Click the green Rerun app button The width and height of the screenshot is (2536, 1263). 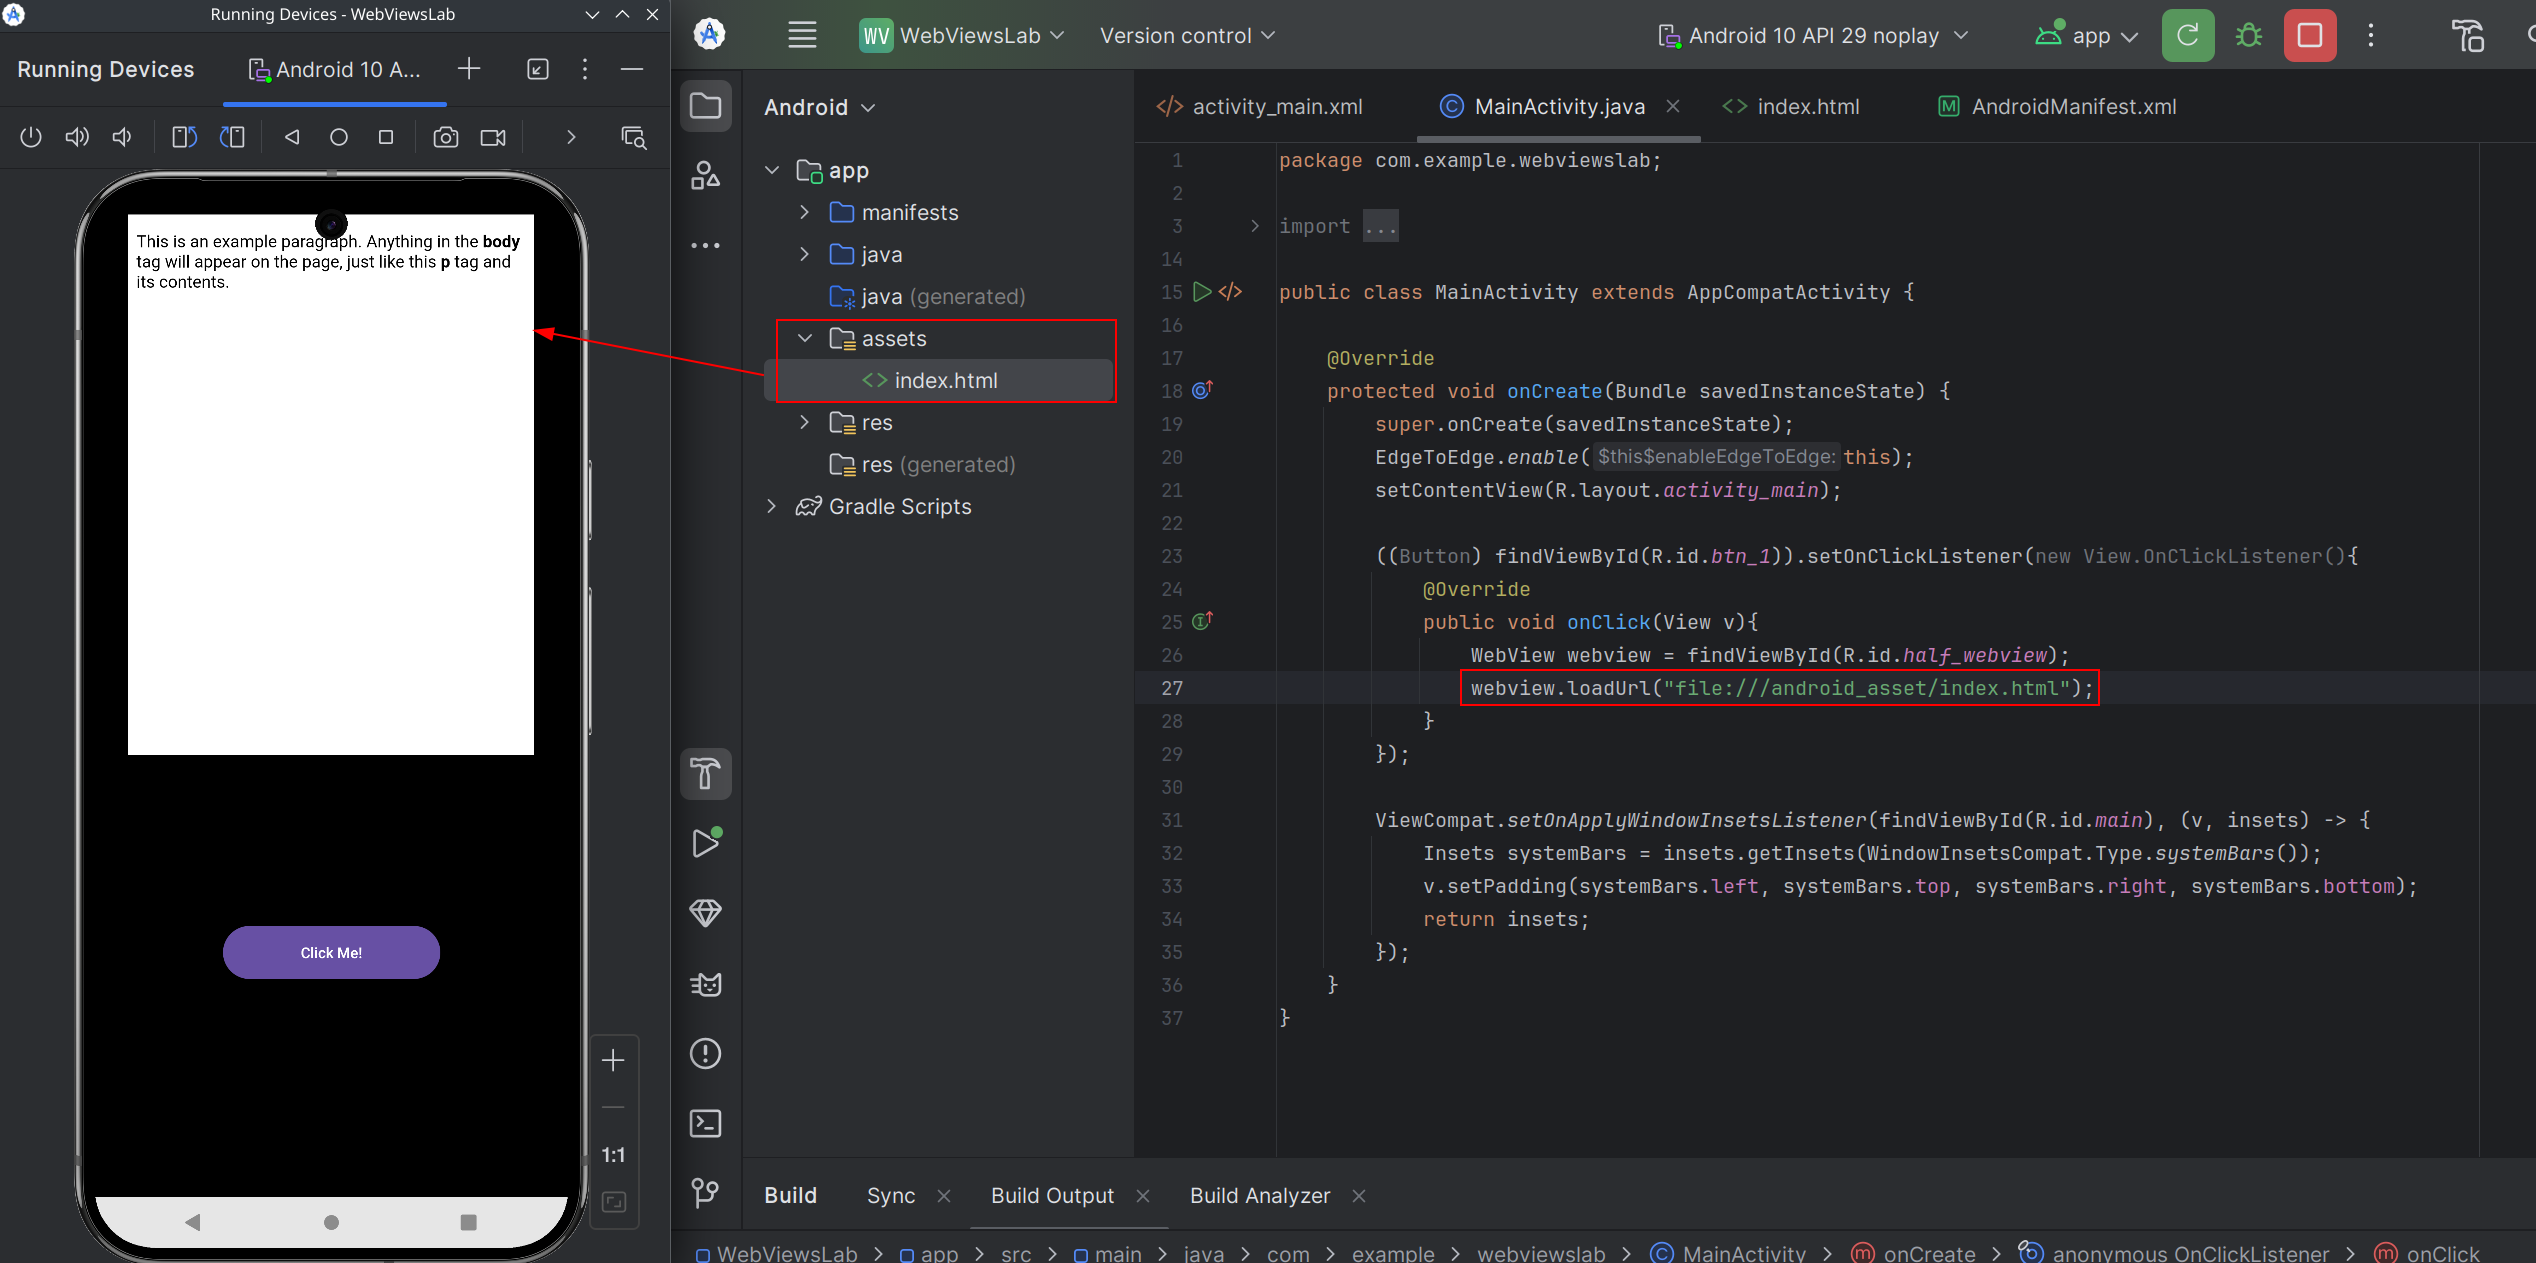point(2188,35)
